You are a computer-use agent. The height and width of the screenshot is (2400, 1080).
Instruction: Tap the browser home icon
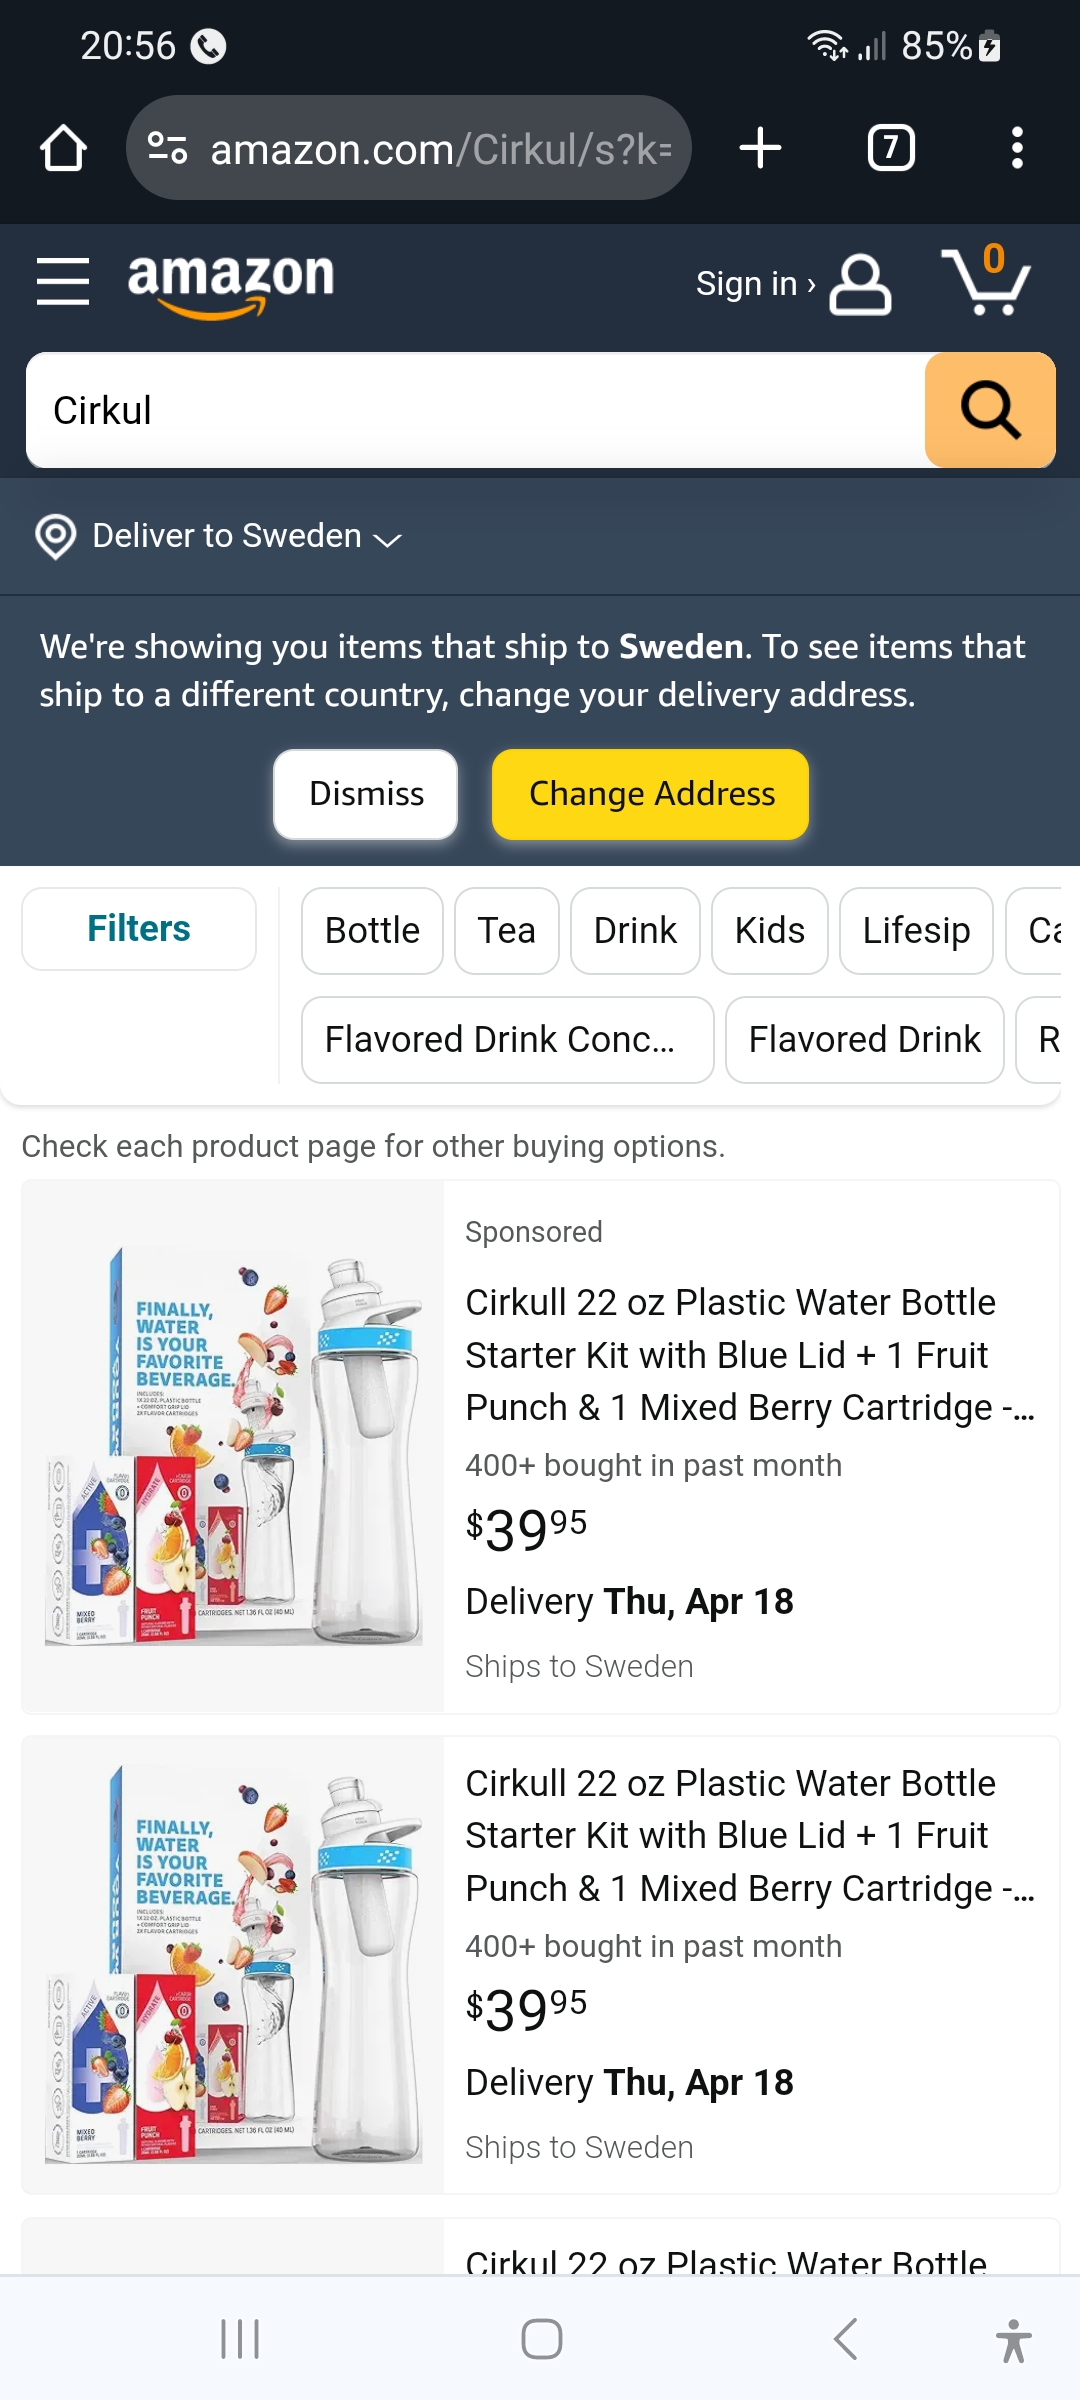tap(63, 148)
